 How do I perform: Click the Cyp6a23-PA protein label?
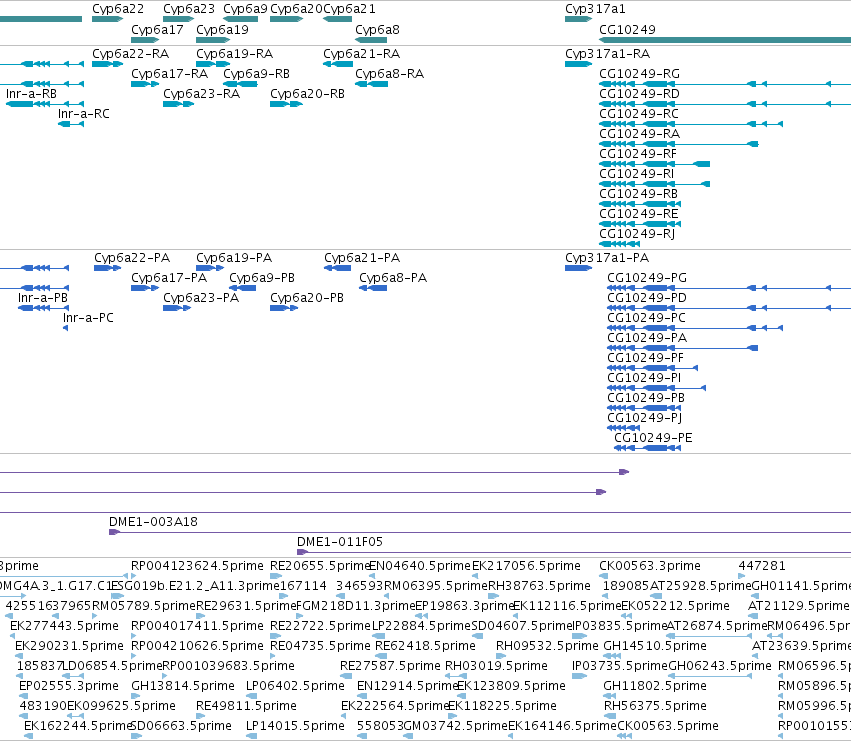point(201,297)
